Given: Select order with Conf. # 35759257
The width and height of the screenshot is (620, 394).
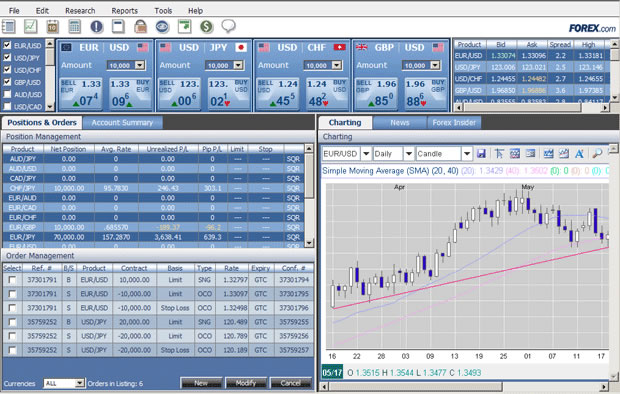Looking at the screenshot, I should [x=12, y=350].
